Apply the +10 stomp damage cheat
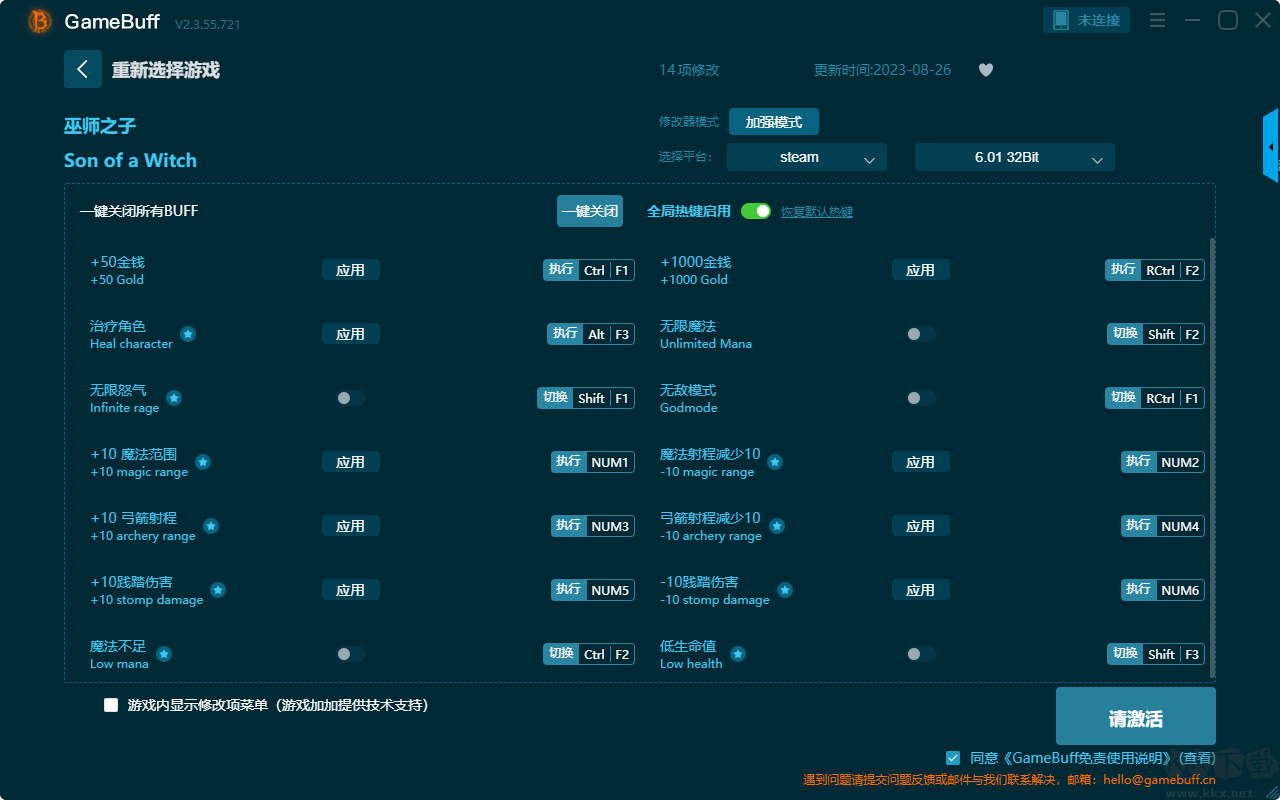This screenshot has width=1280, height=800. pyautogui.click(x=351, y=590)
